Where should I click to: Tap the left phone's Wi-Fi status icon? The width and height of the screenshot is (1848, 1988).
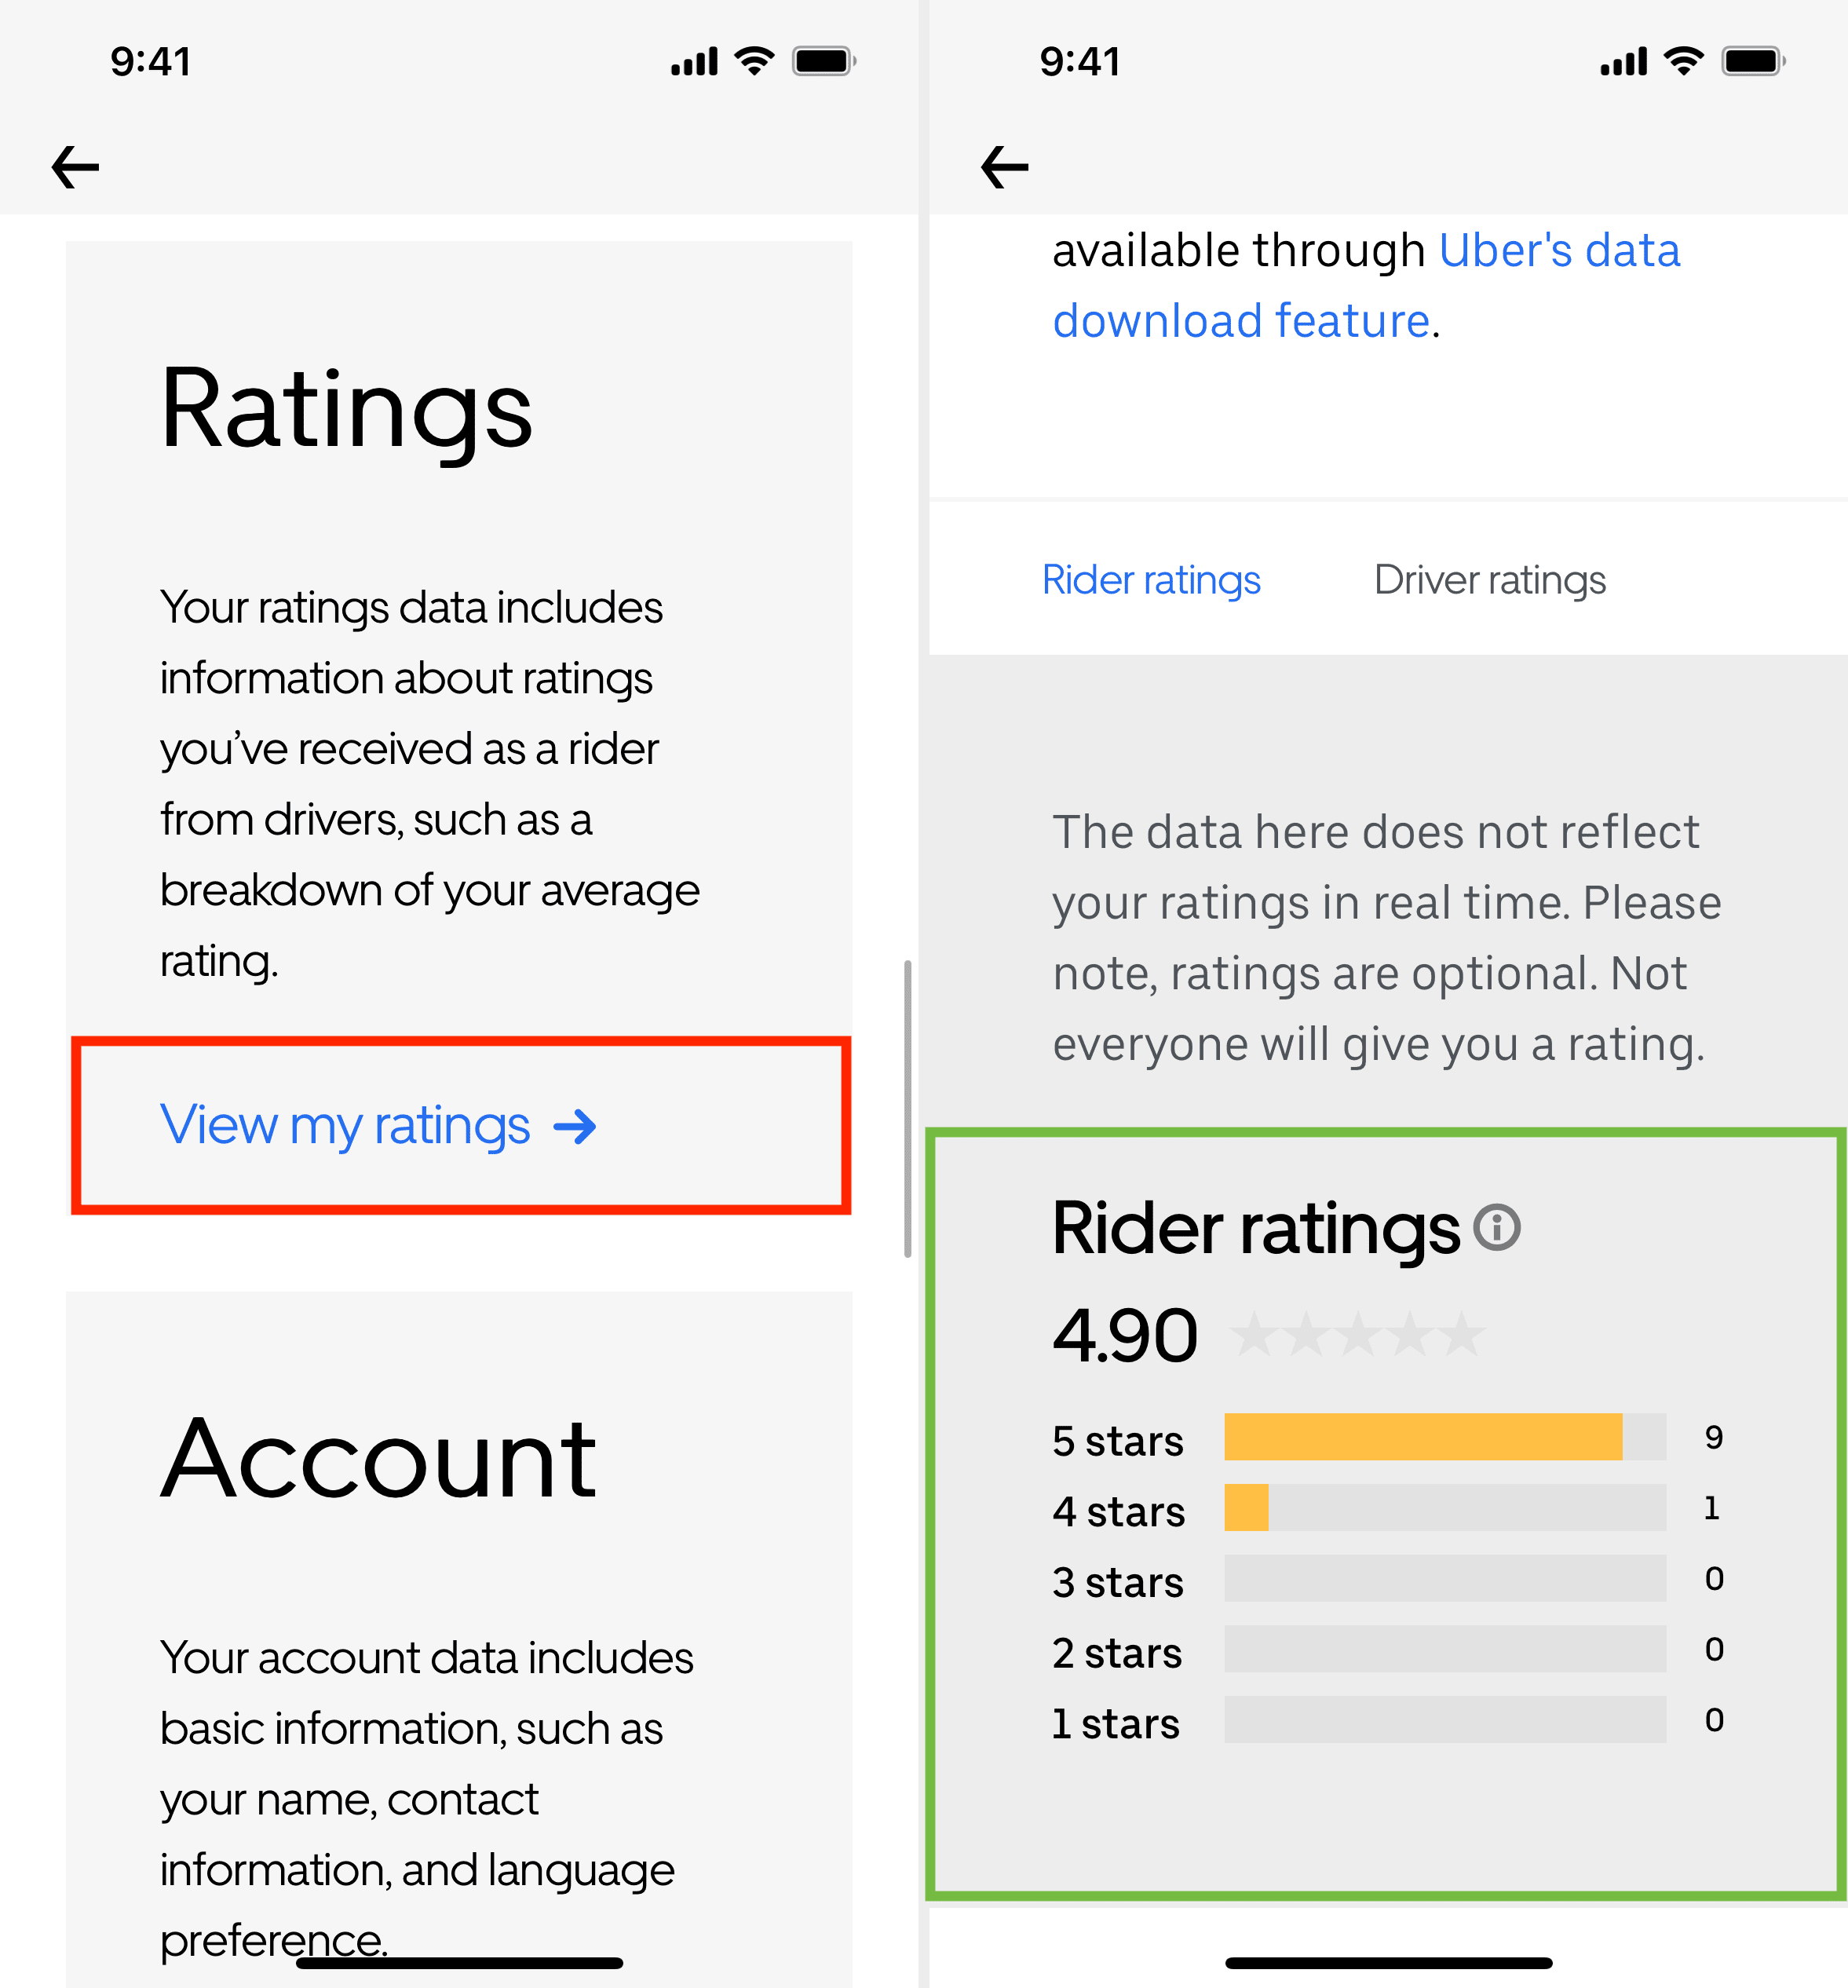coord(754,61)
